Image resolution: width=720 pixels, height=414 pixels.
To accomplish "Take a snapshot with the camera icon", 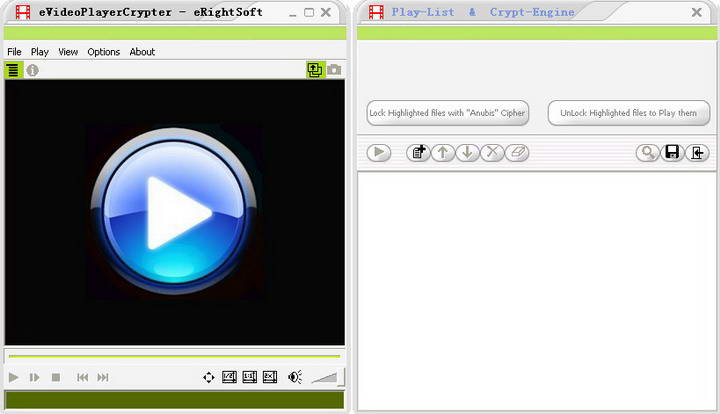I will [x=334, y=70].
